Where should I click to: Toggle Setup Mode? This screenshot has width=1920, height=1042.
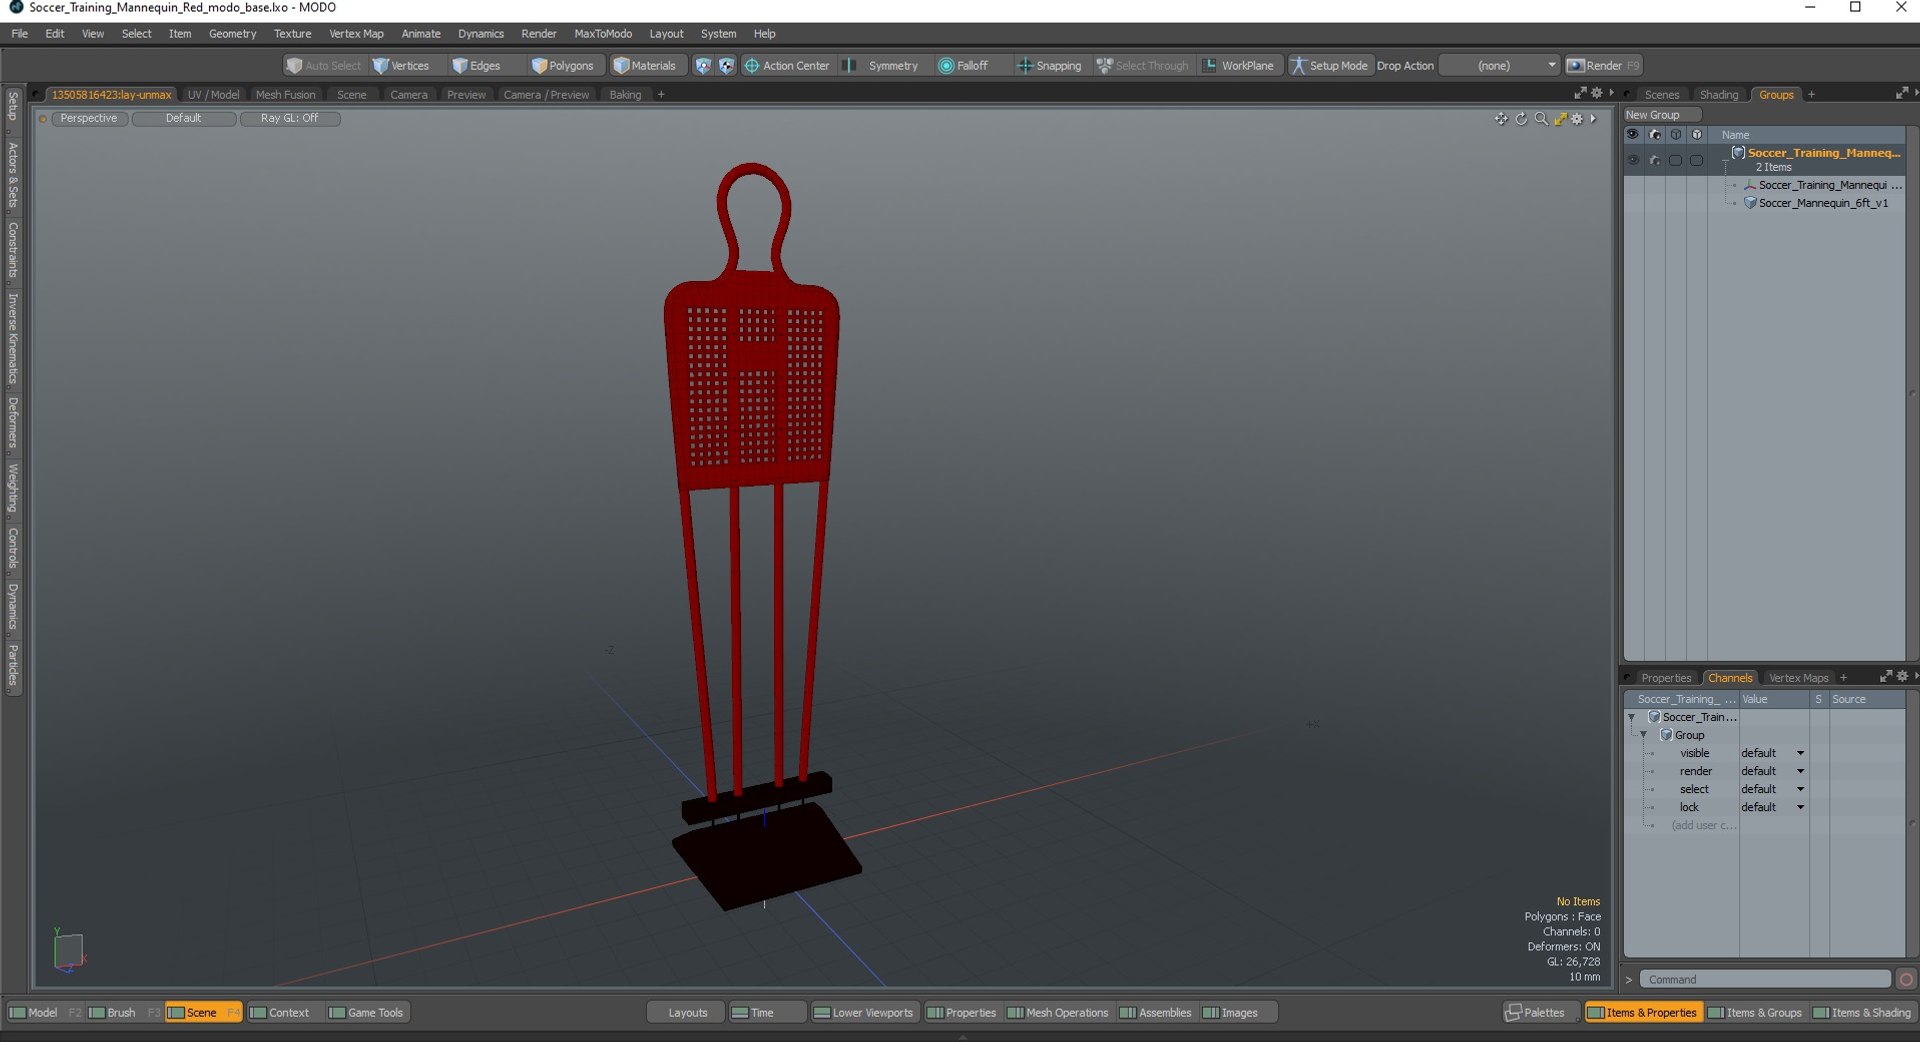[1329, 66]
